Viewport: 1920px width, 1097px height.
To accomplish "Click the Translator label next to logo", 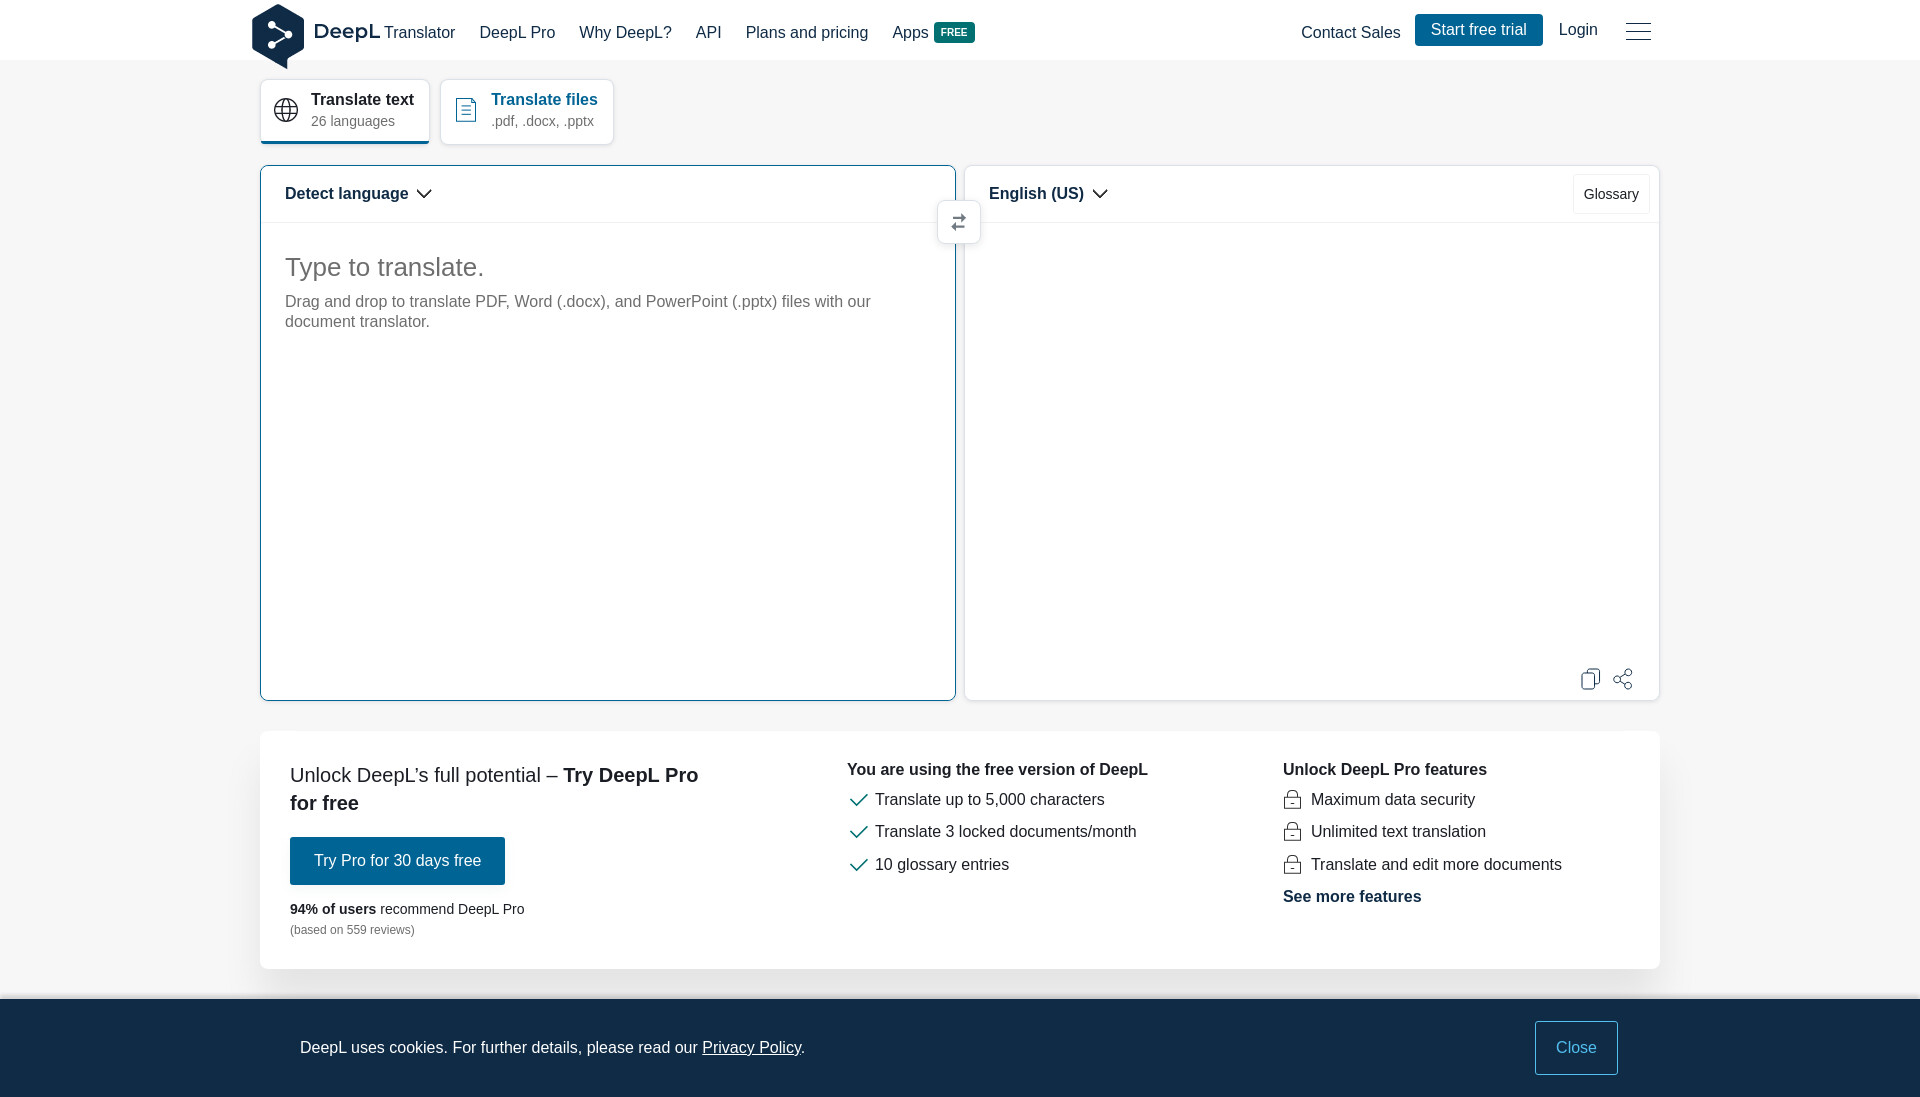I will [x=419, y=32].
